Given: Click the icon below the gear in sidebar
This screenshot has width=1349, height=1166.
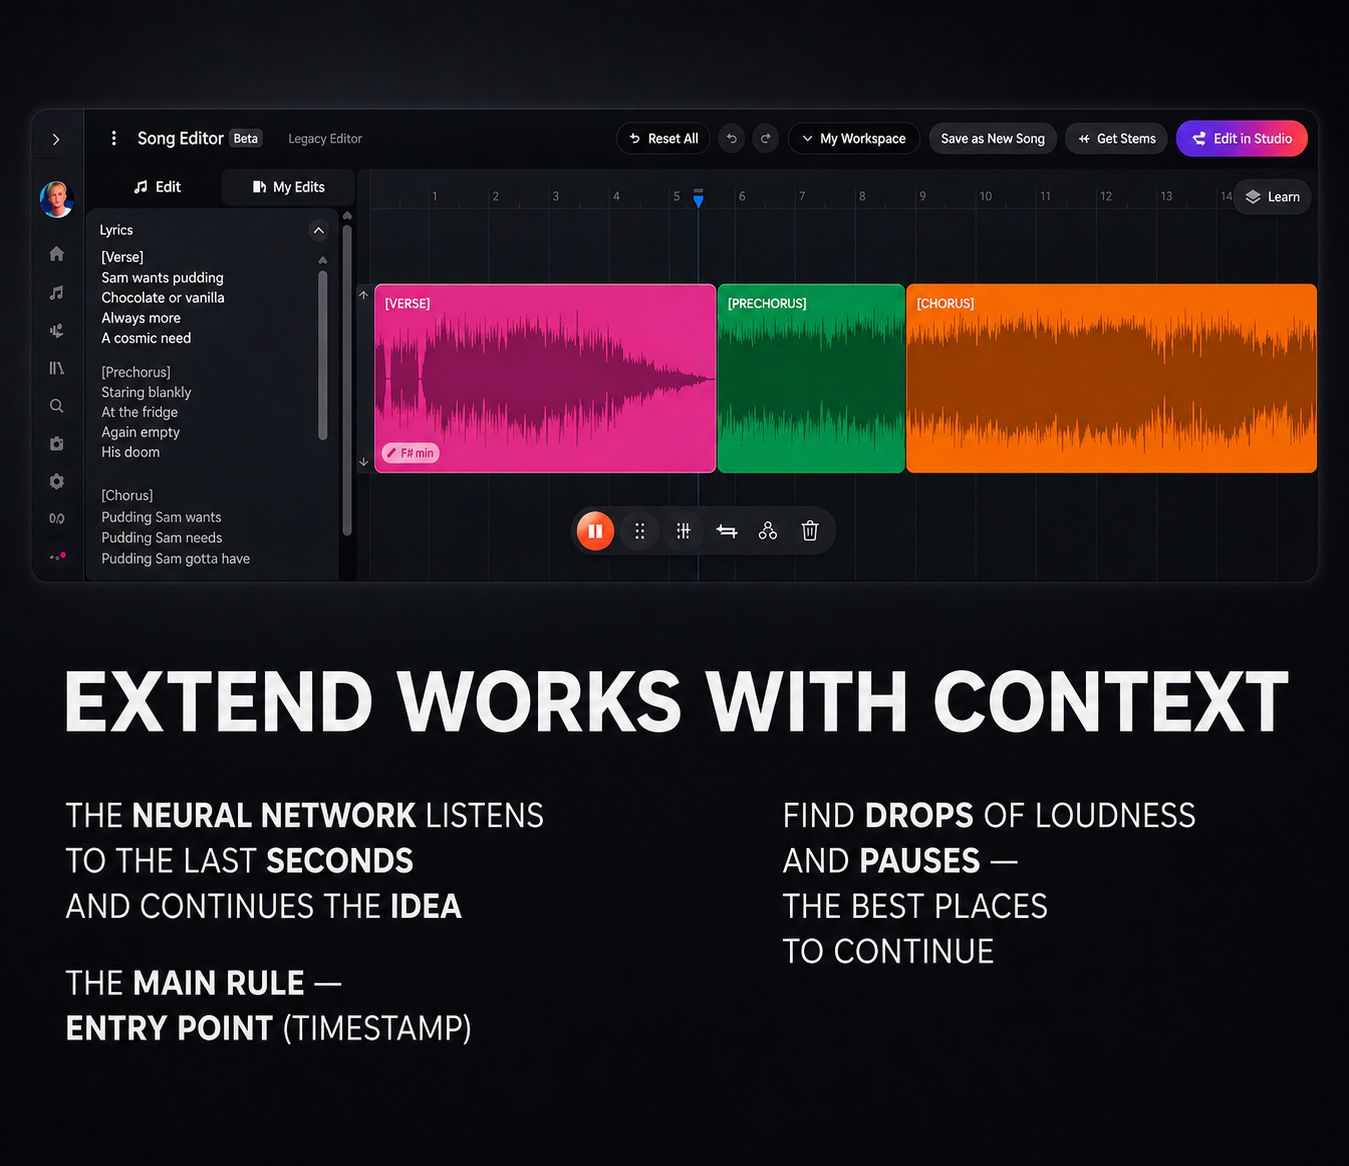Looking at the screenshot, I should 57,518.
